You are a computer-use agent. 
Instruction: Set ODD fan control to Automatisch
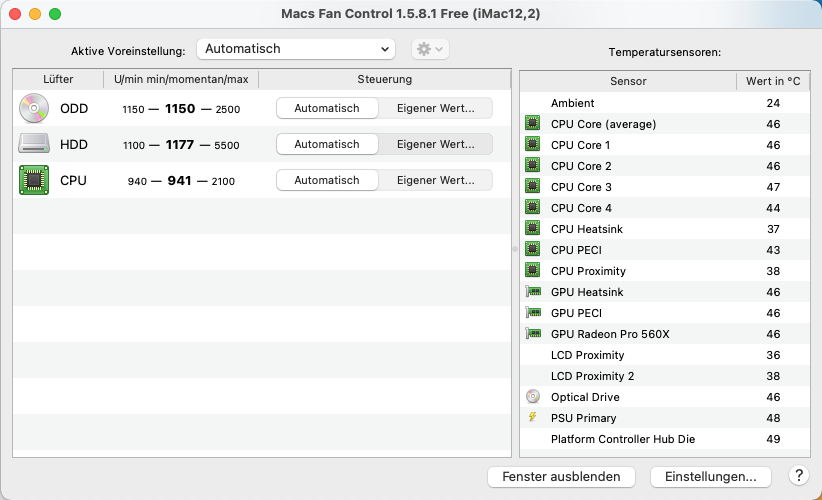(327, 108)
